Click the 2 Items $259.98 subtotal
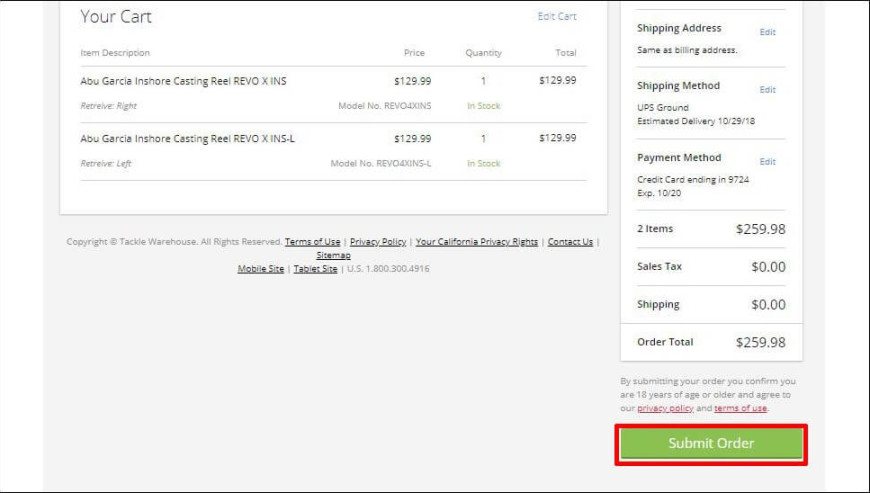870x493 pixels. point(760,230)
